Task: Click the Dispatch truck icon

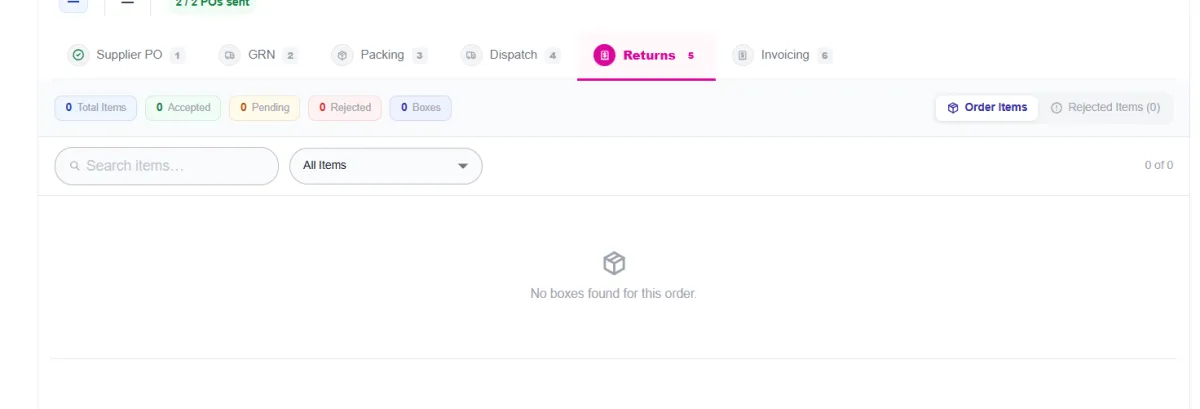Action: click(x=472, y=55)
